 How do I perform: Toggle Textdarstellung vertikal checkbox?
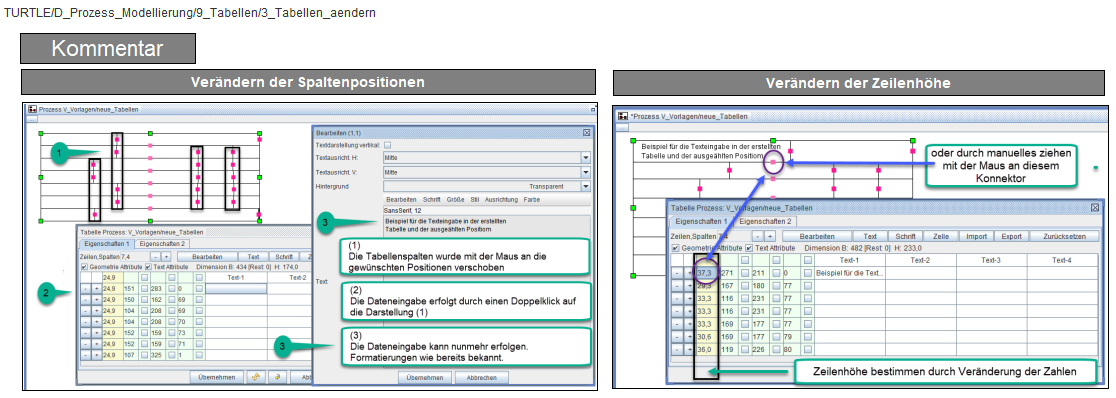pyautogui.click(x=387, y=145)
